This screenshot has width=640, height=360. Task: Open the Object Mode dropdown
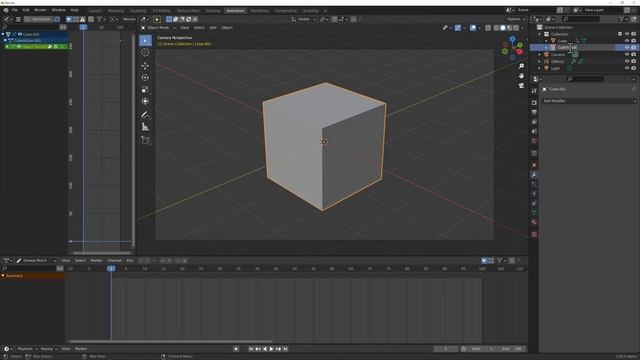click(x=158, y=28)
